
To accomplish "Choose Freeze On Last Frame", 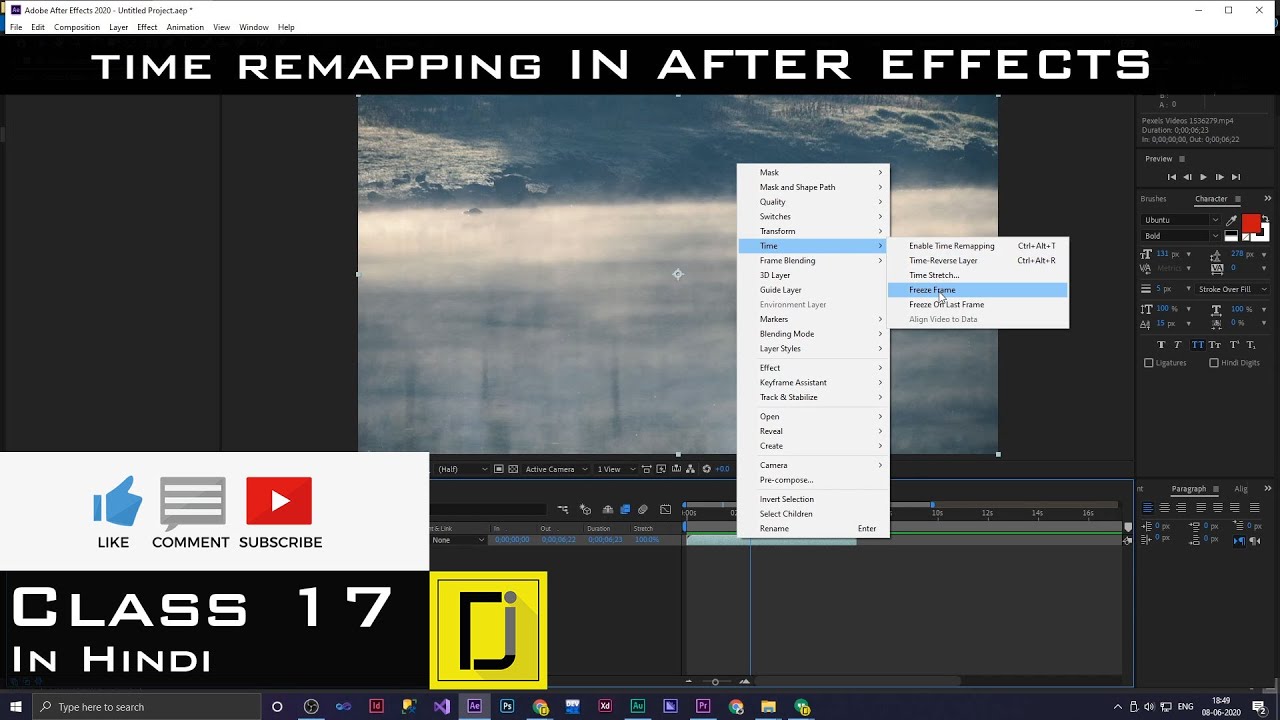I will click(978, 305).
